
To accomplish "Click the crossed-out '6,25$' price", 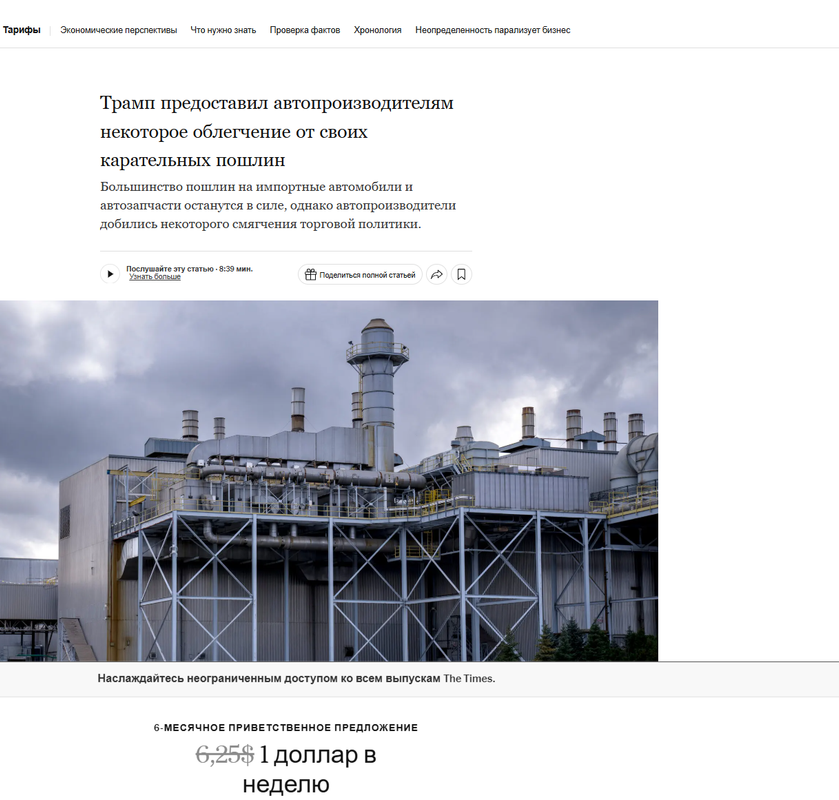I will click(225, 755).
